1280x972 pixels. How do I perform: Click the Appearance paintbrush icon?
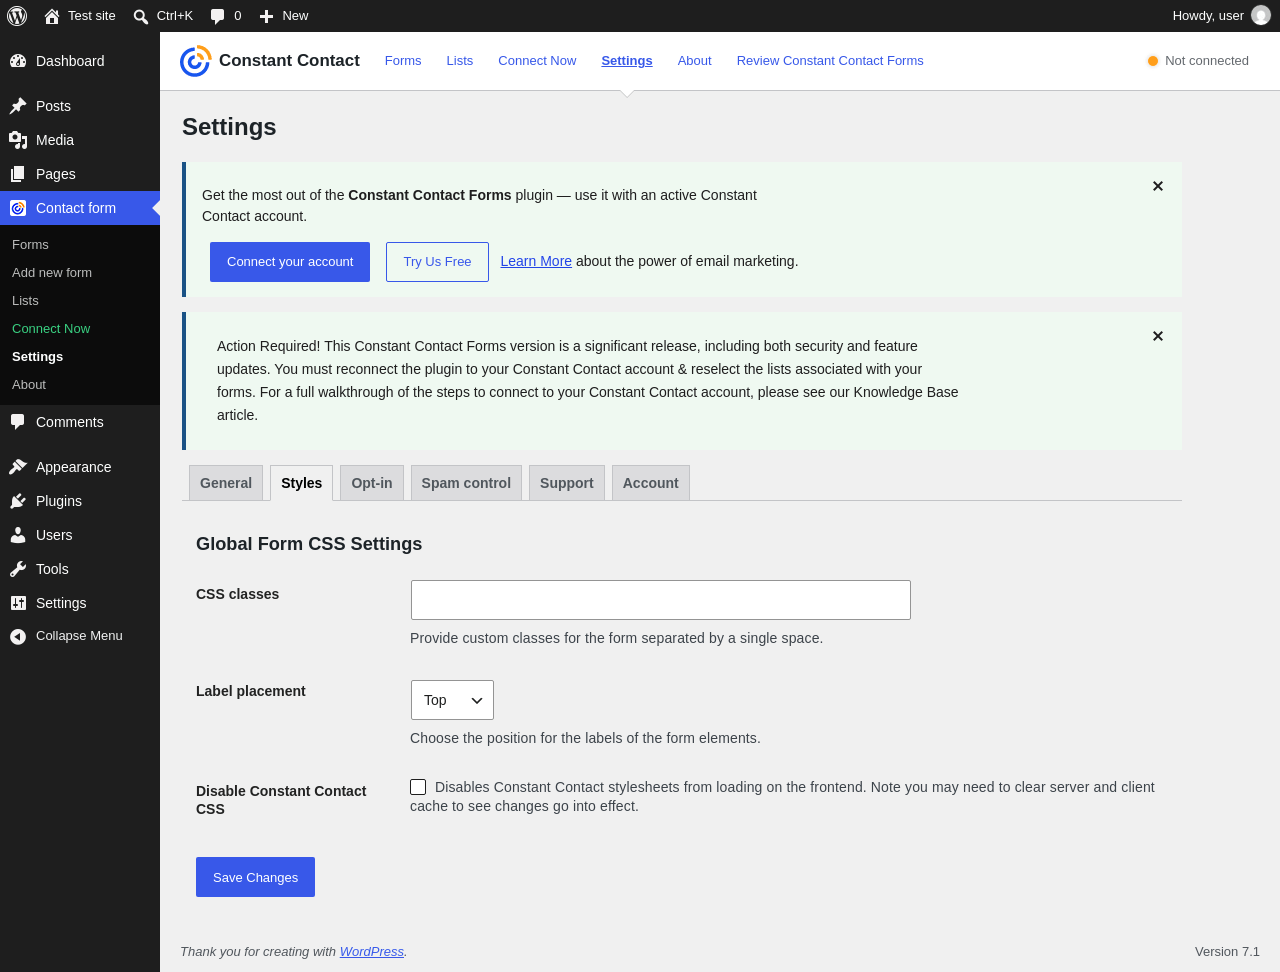coord(18,467)
